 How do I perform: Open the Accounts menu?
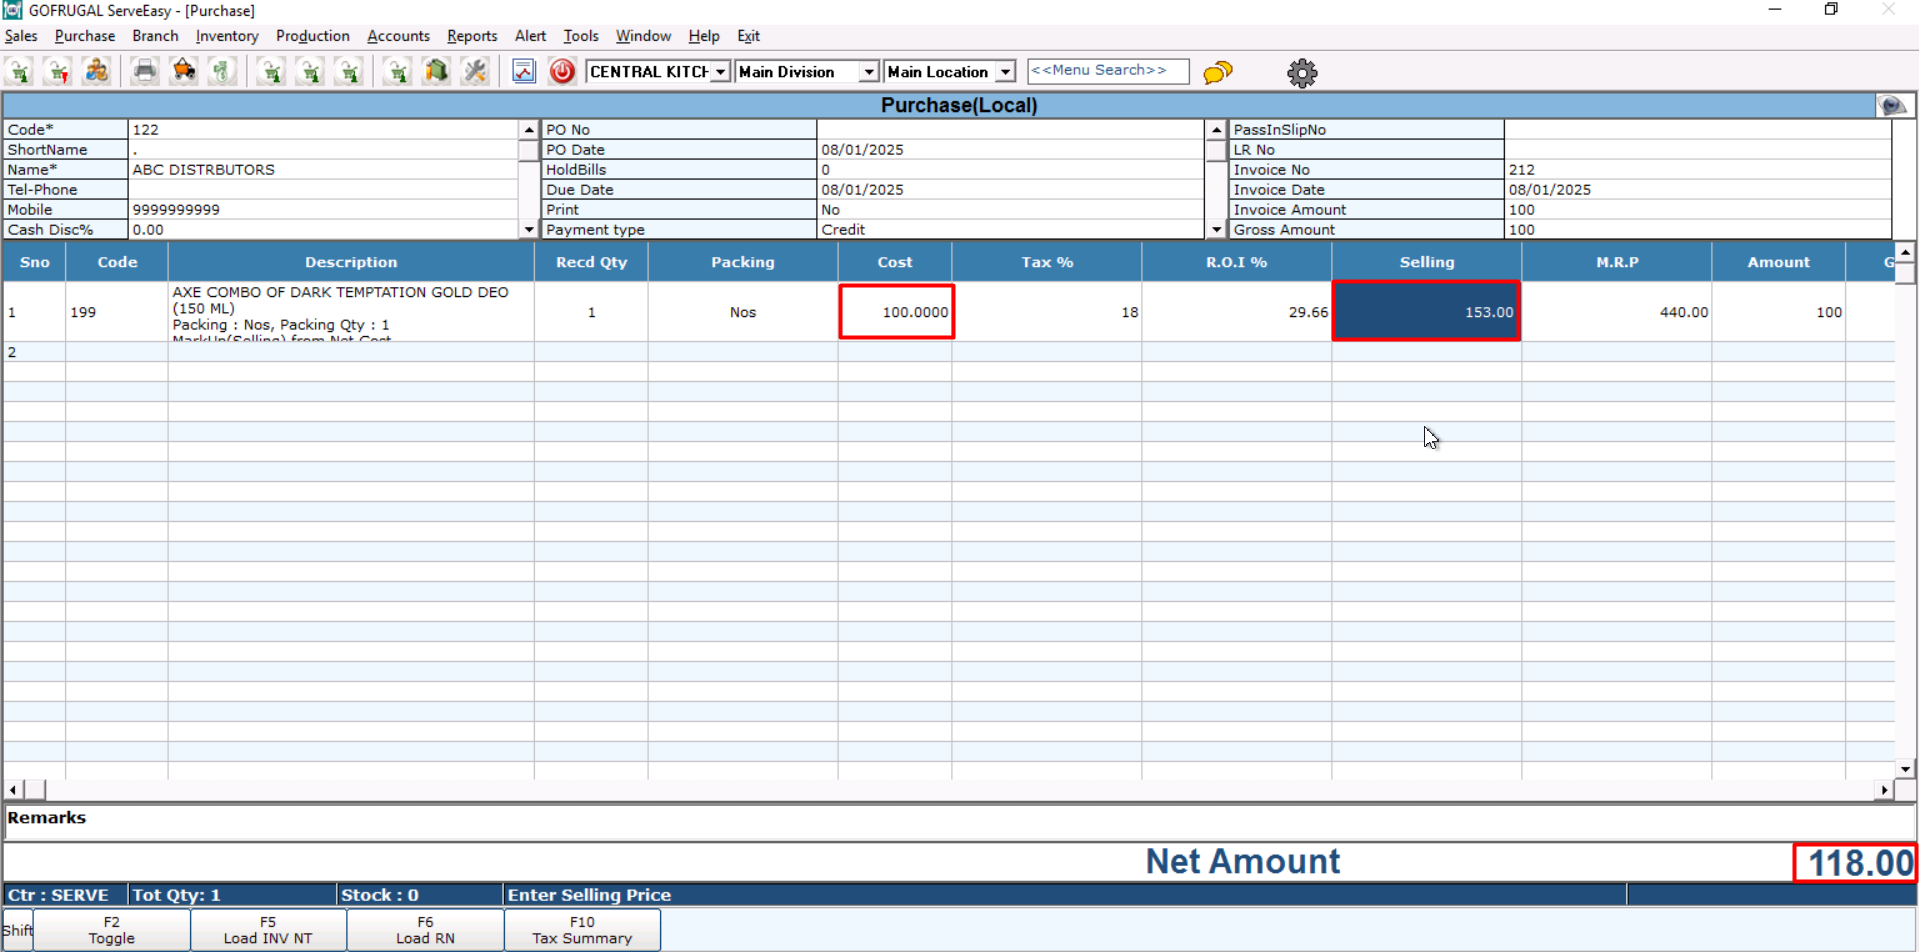398,36
